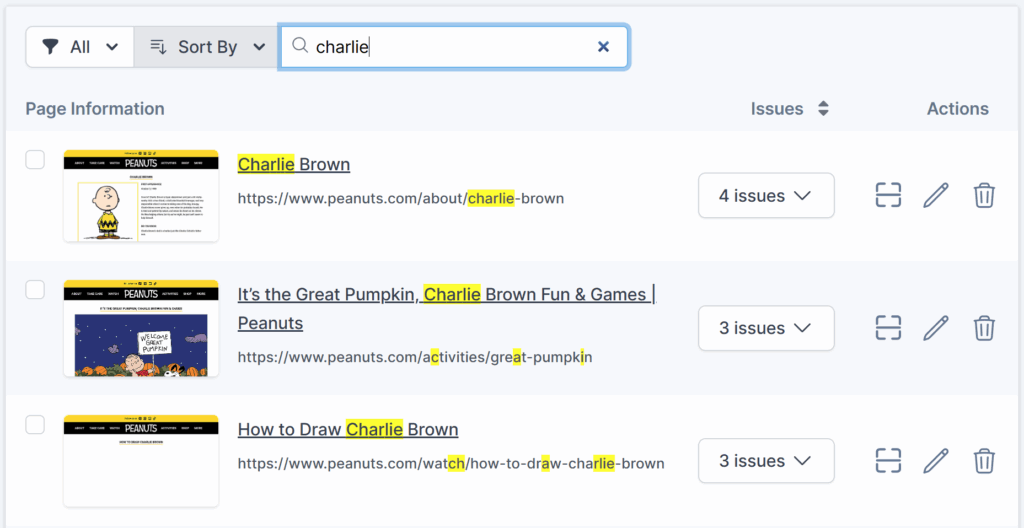The height and width of the screenshot is (528, 1024).
Task: Rescan the Great Pumpkin page
Action: click(888, 328)
